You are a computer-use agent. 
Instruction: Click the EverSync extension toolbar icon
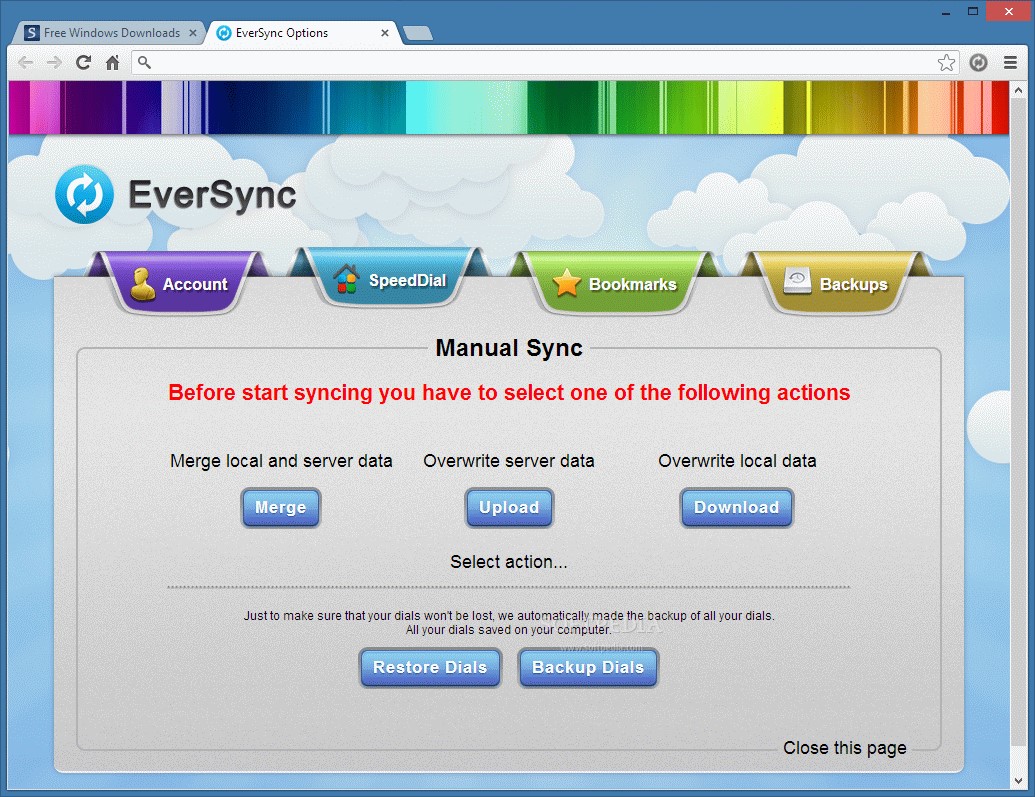(x=978, y=63)
